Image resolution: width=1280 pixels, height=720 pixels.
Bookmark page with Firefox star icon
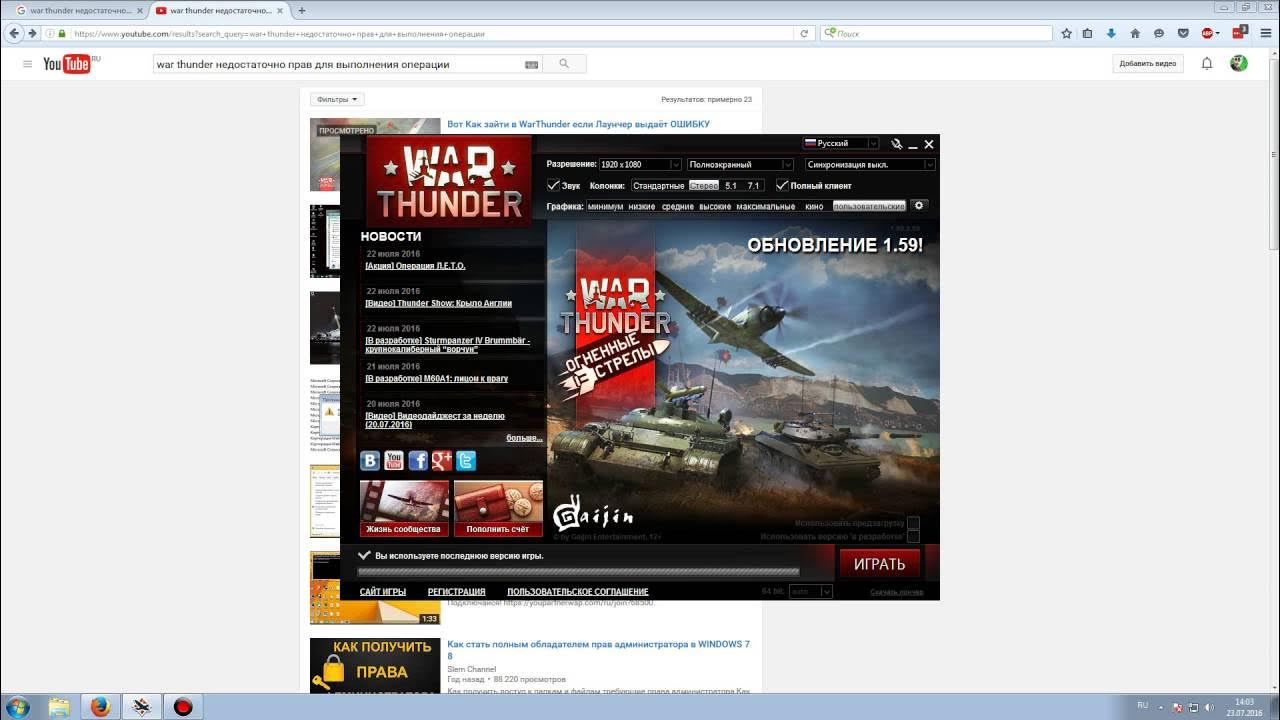tap(1066, 33)
